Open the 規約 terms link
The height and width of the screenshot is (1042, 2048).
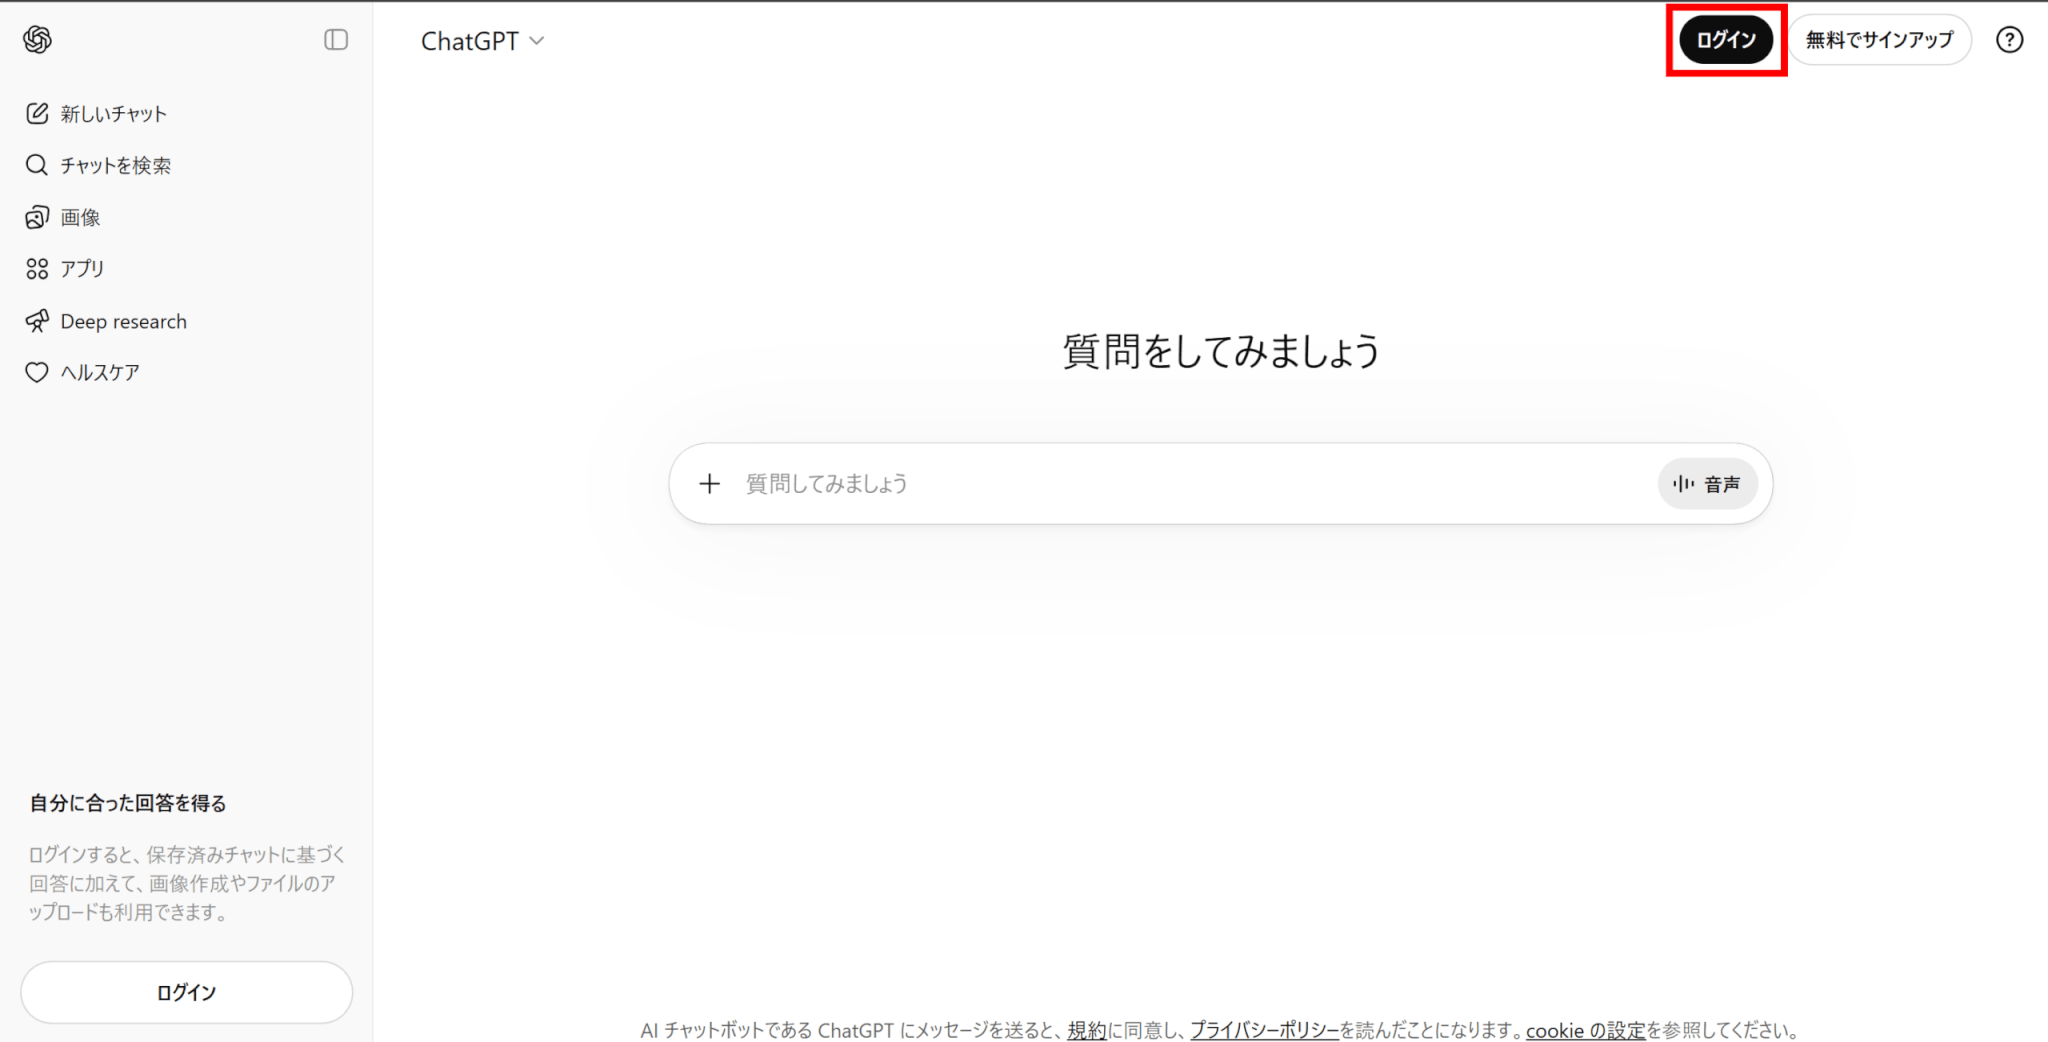1087,1030
